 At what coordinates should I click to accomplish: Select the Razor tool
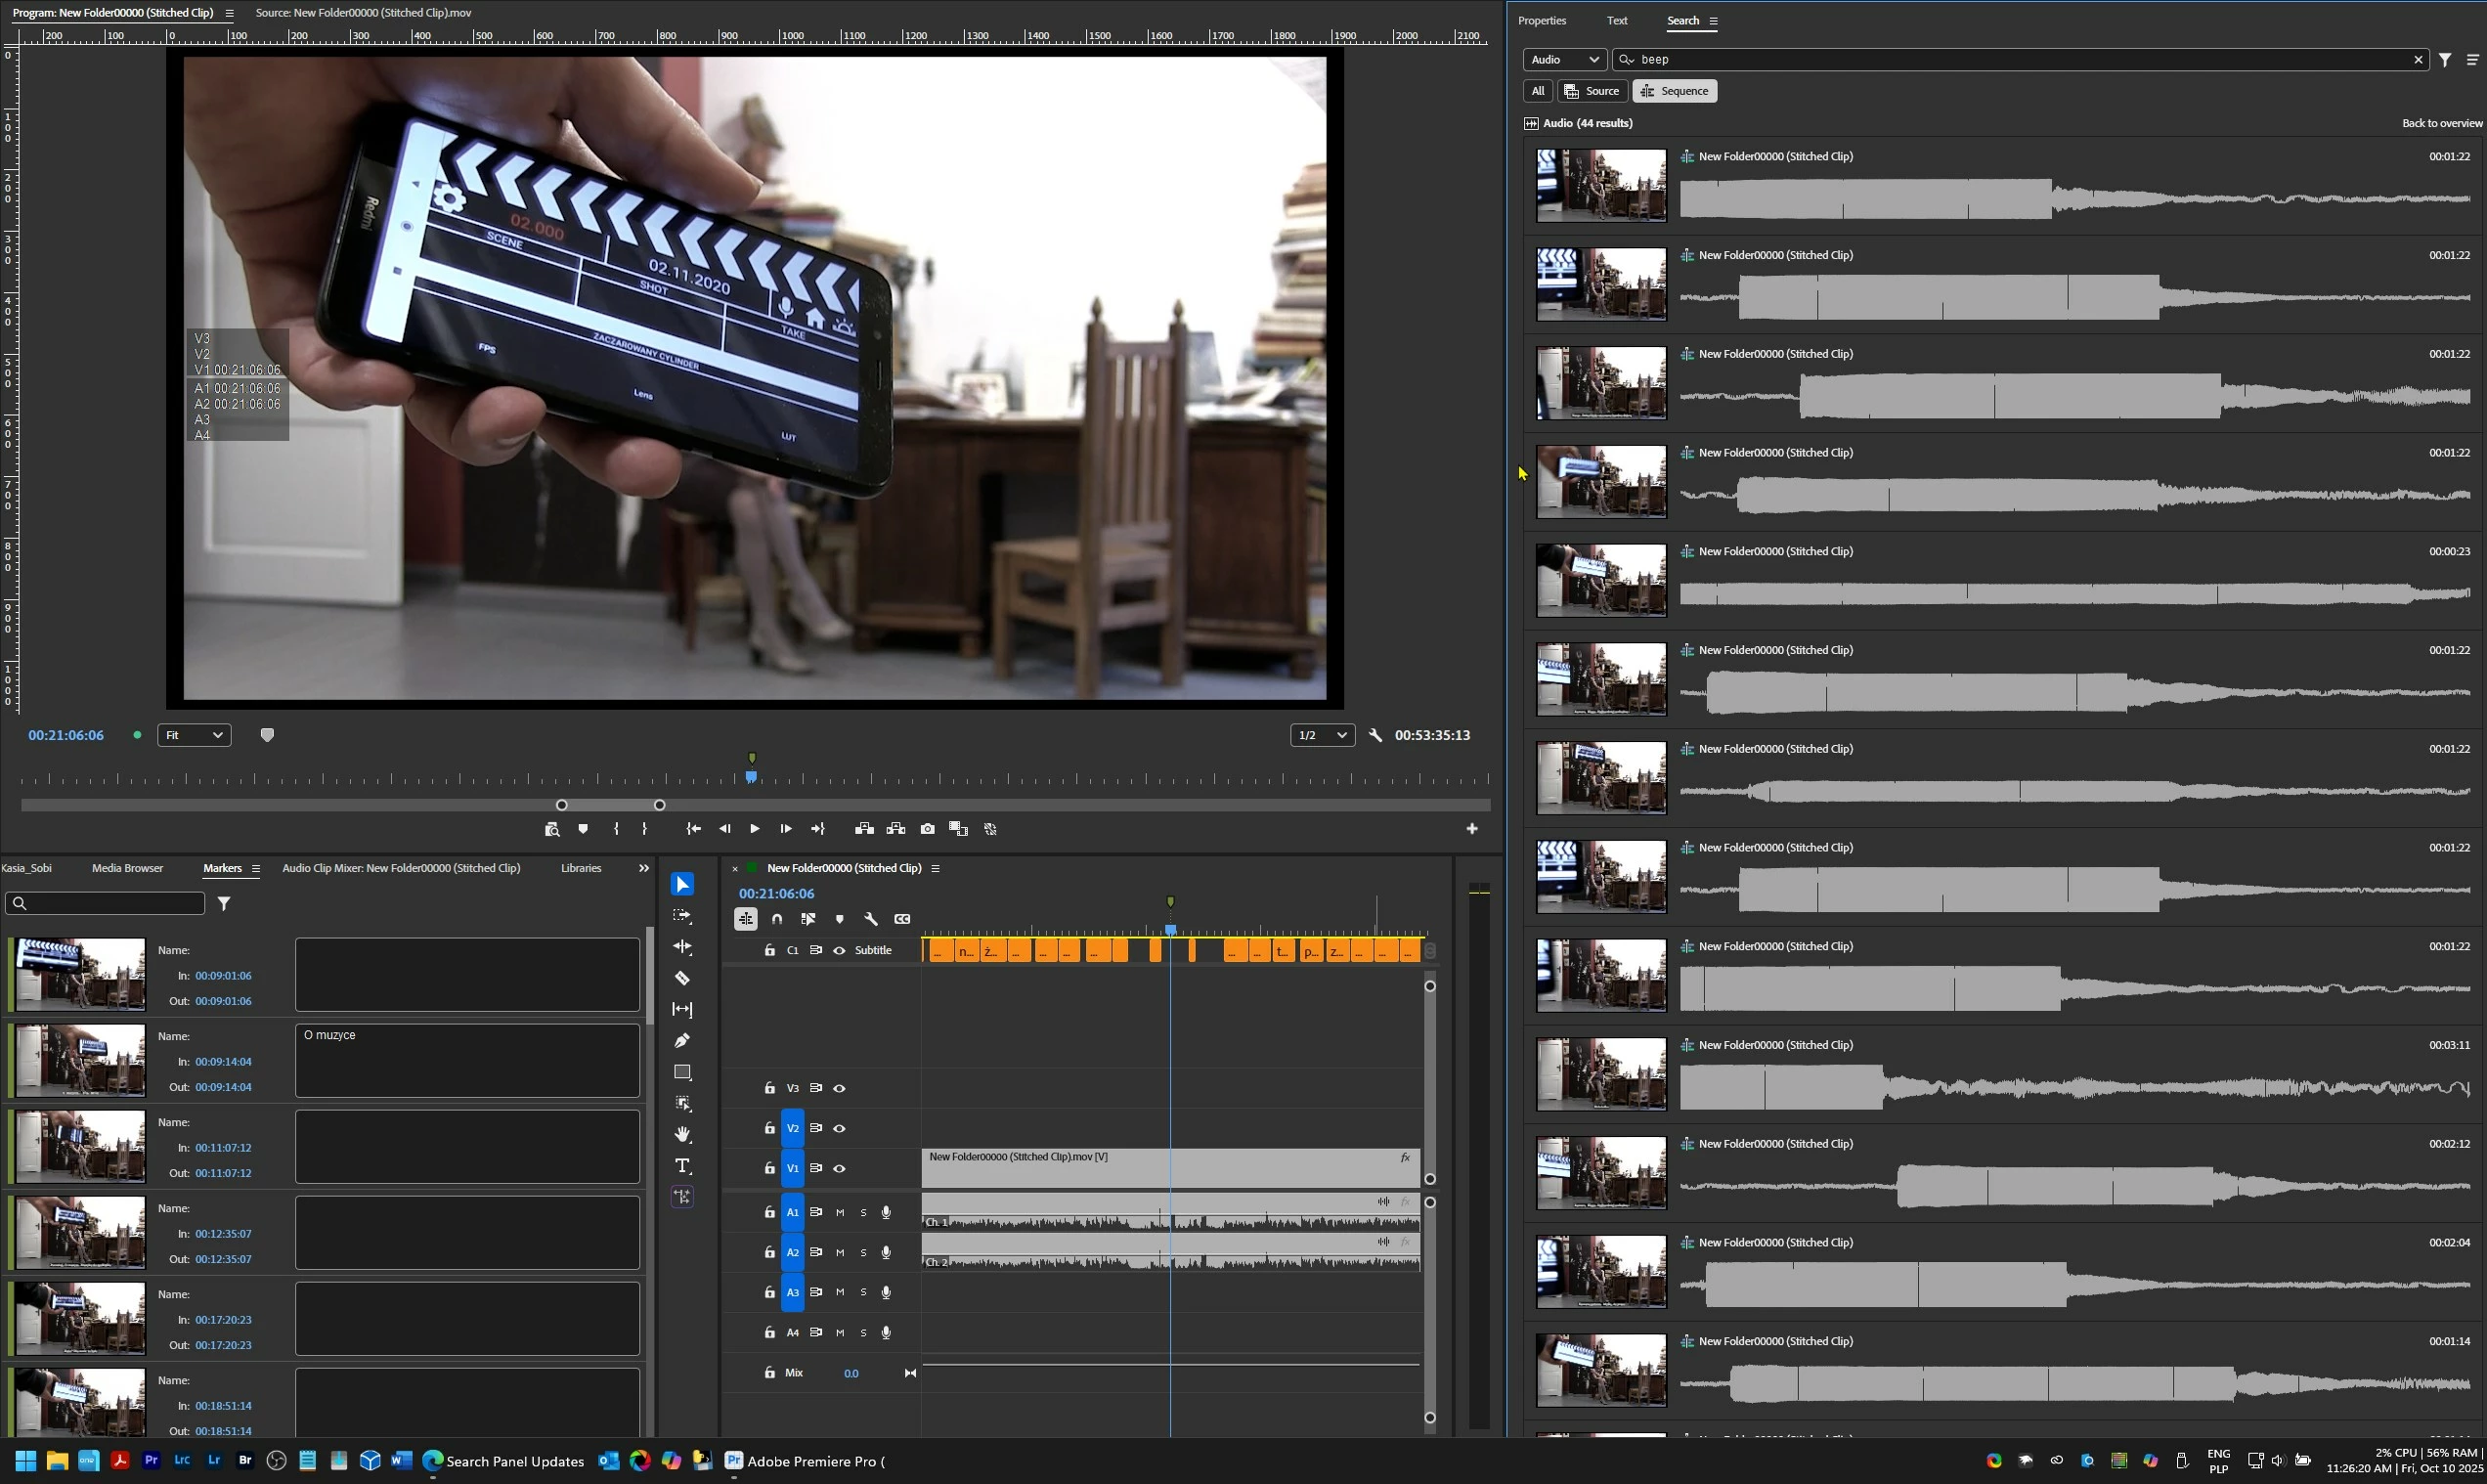(x=682, y=978)
